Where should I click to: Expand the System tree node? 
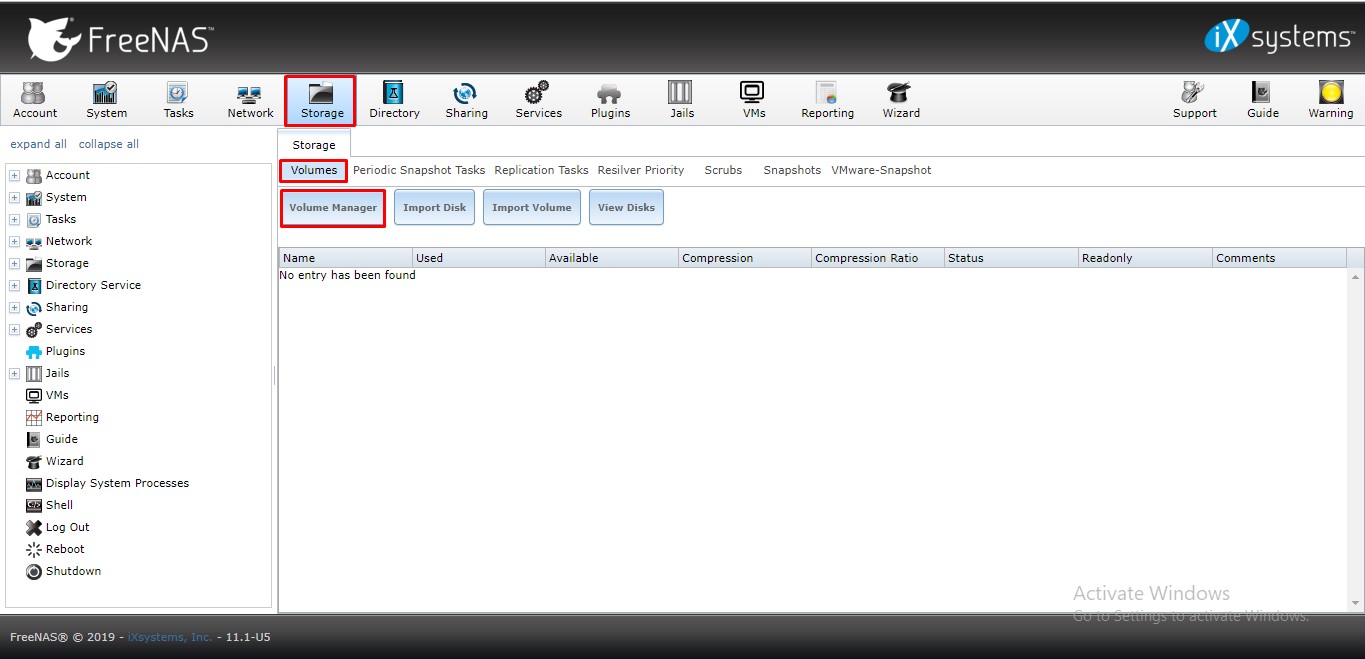pyautogui.click(x=15, y=197)
